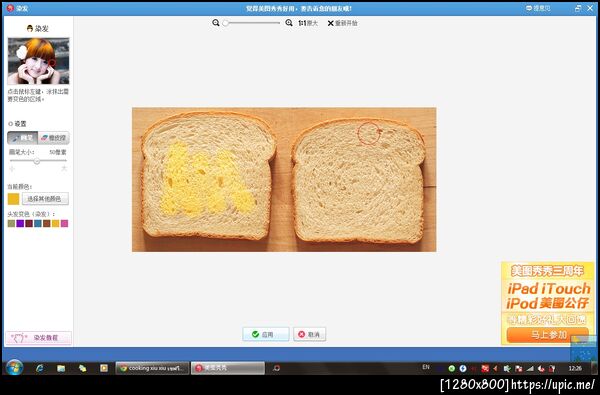This screenshot has width=600, height=395.
Task: Click the zoom in magnifier icon
Action: [x=289, y=23]
